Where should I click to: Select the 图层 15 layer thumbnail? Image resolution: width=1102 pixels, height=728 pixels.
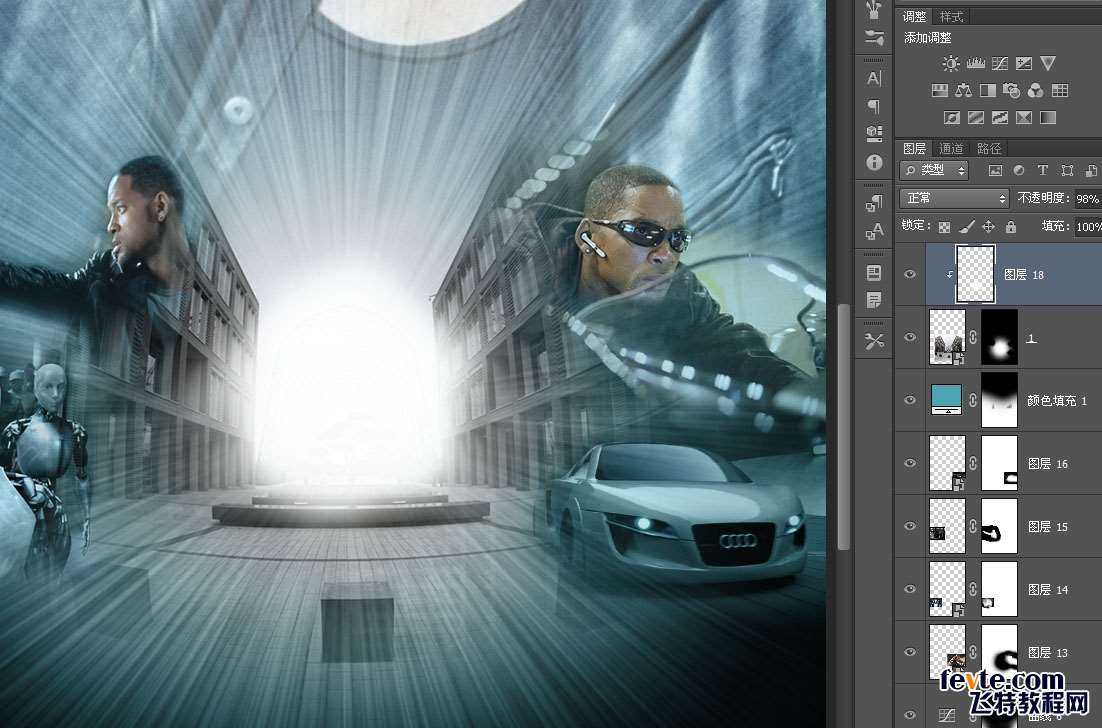point(947,526)
